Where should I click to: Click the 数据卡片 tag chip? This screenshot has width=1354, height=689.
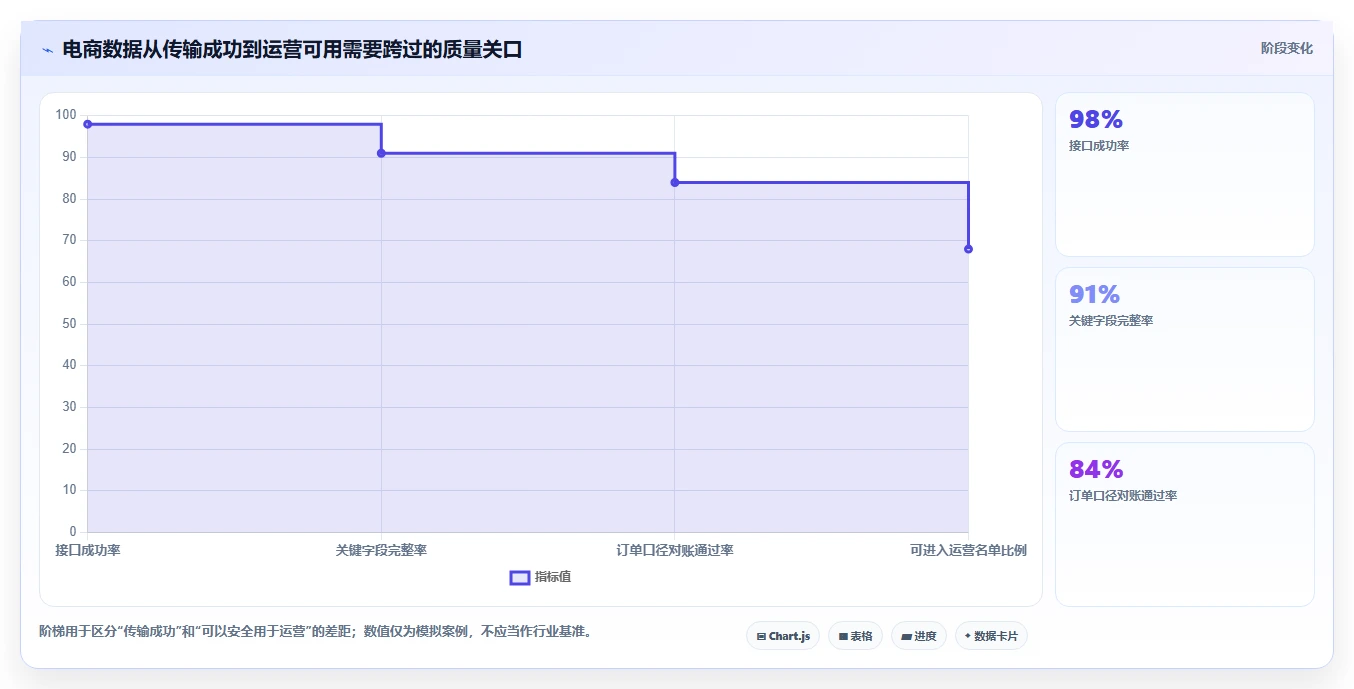pyautogui.click(x=991, y=636)
